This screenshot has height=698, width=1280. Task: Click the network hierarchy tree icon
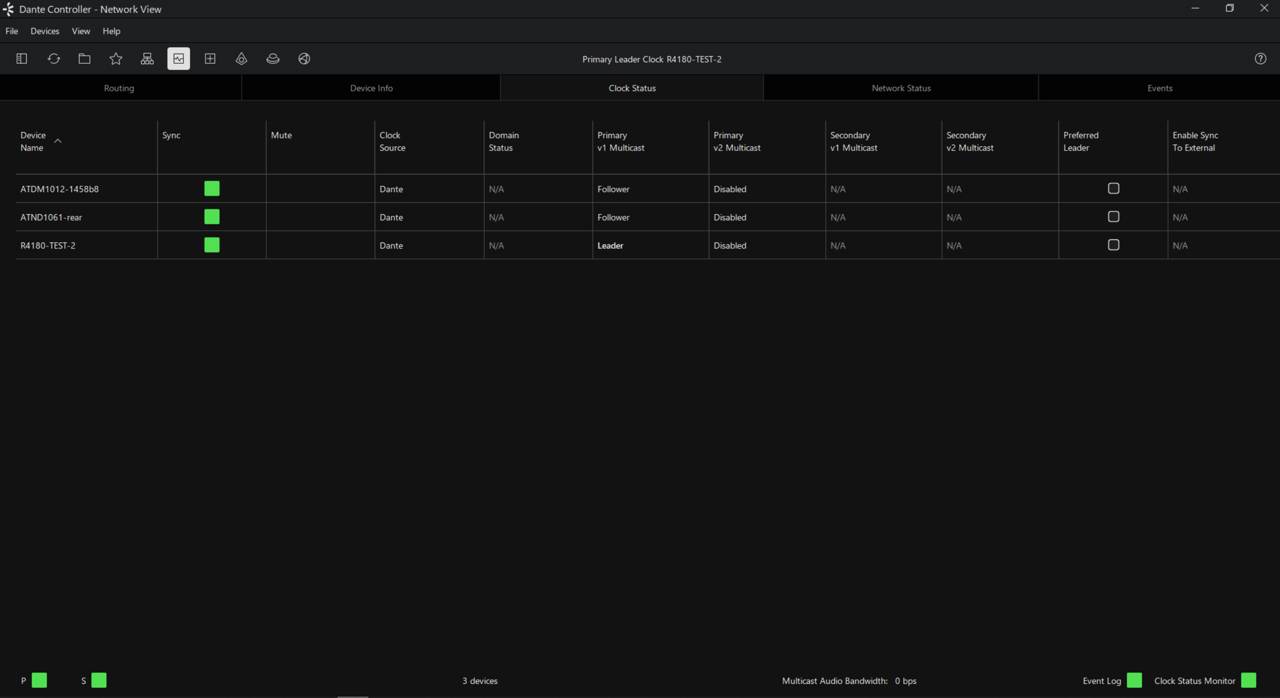147,59
